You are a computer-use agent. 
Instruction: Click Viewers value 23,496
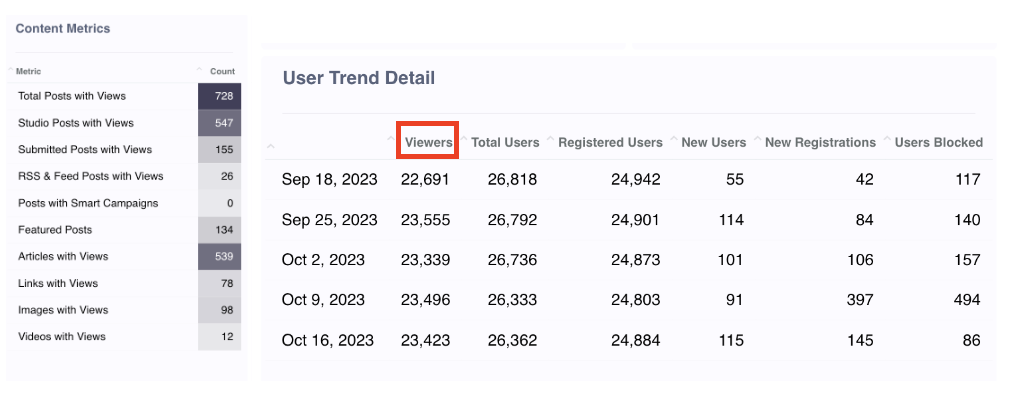point(425,300)
